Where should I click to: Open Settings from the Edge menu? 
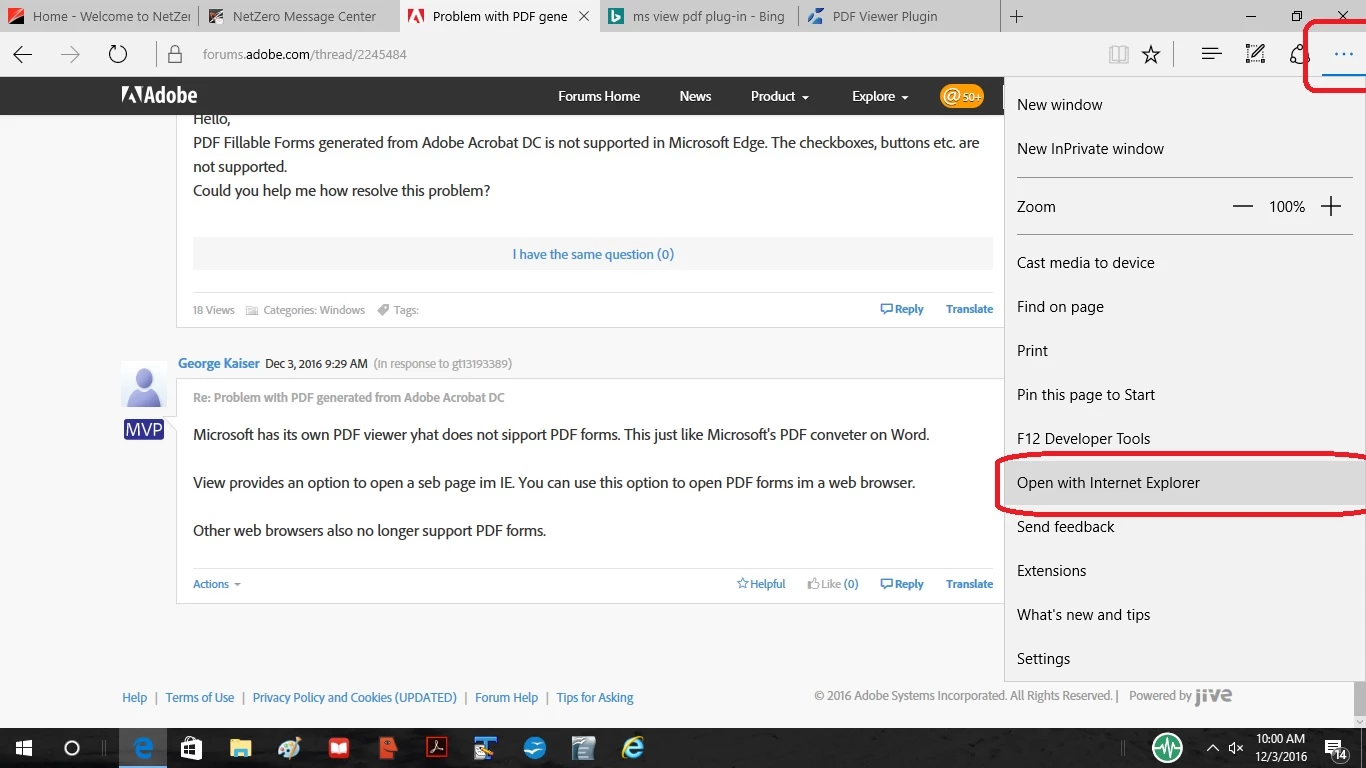1184,659
